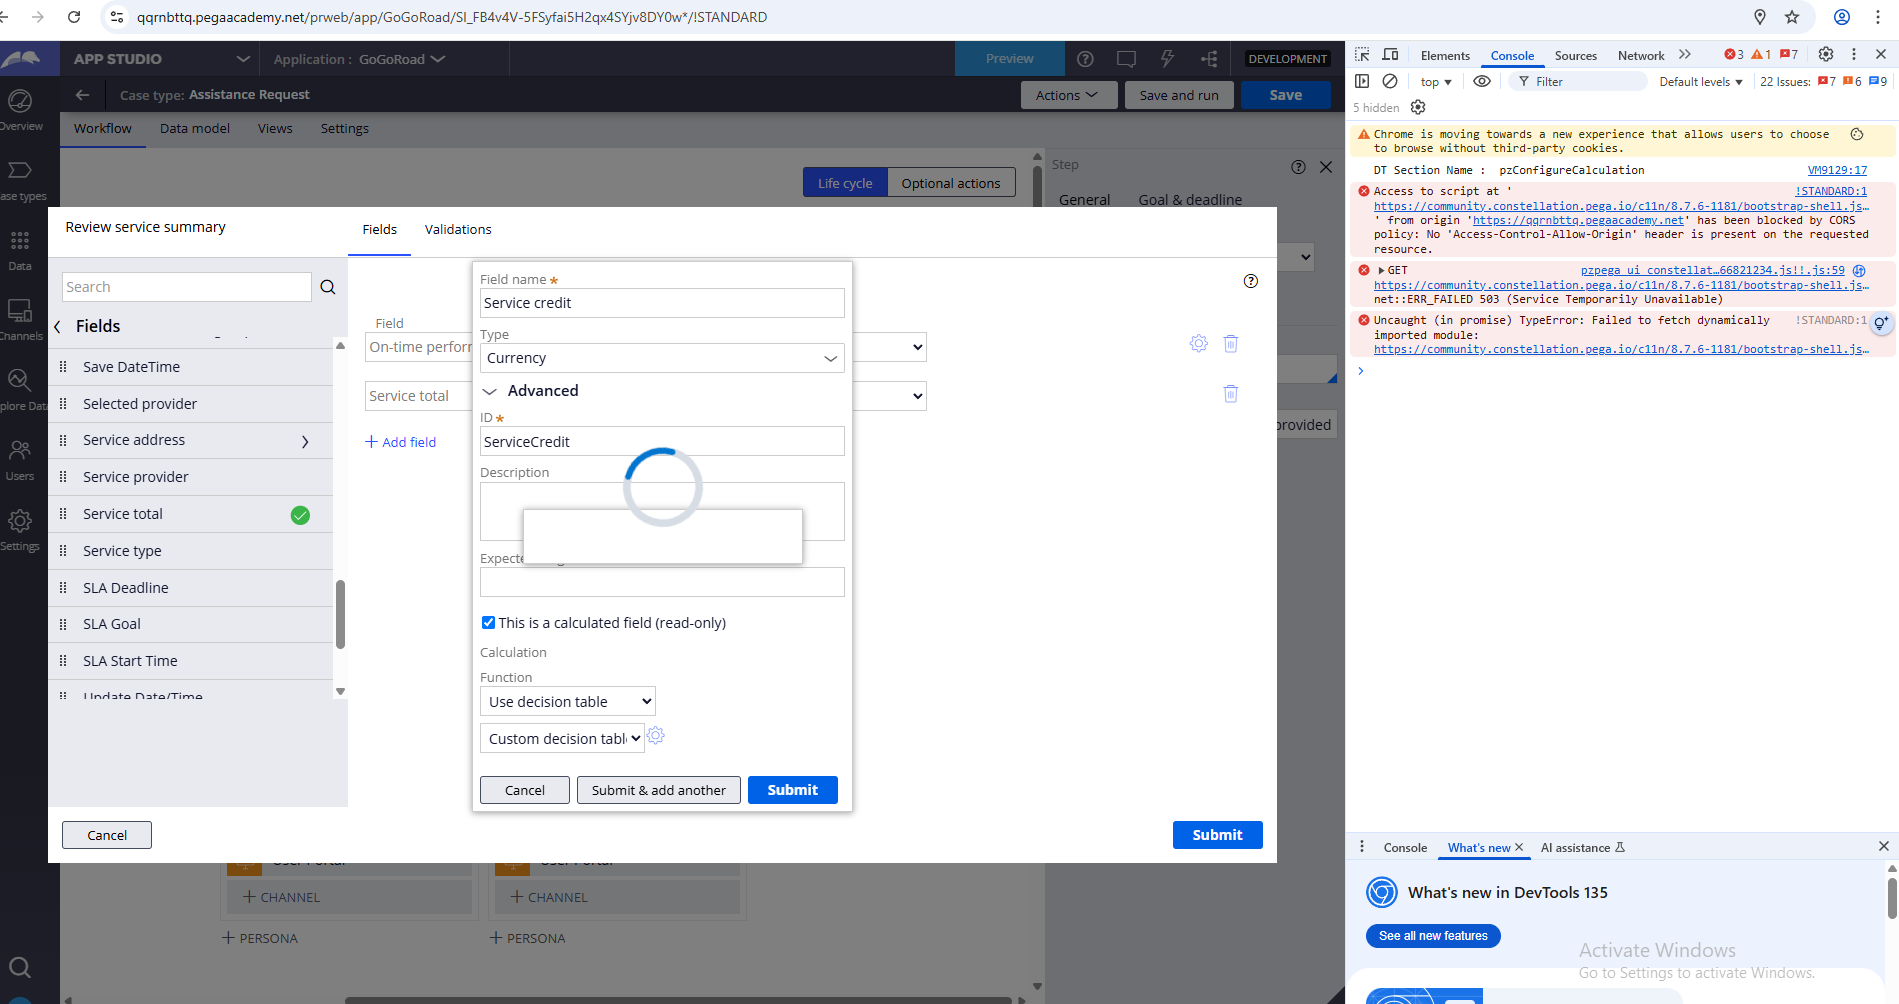
Task: Bookmark page with the star icon
Action: (1792, 17)
